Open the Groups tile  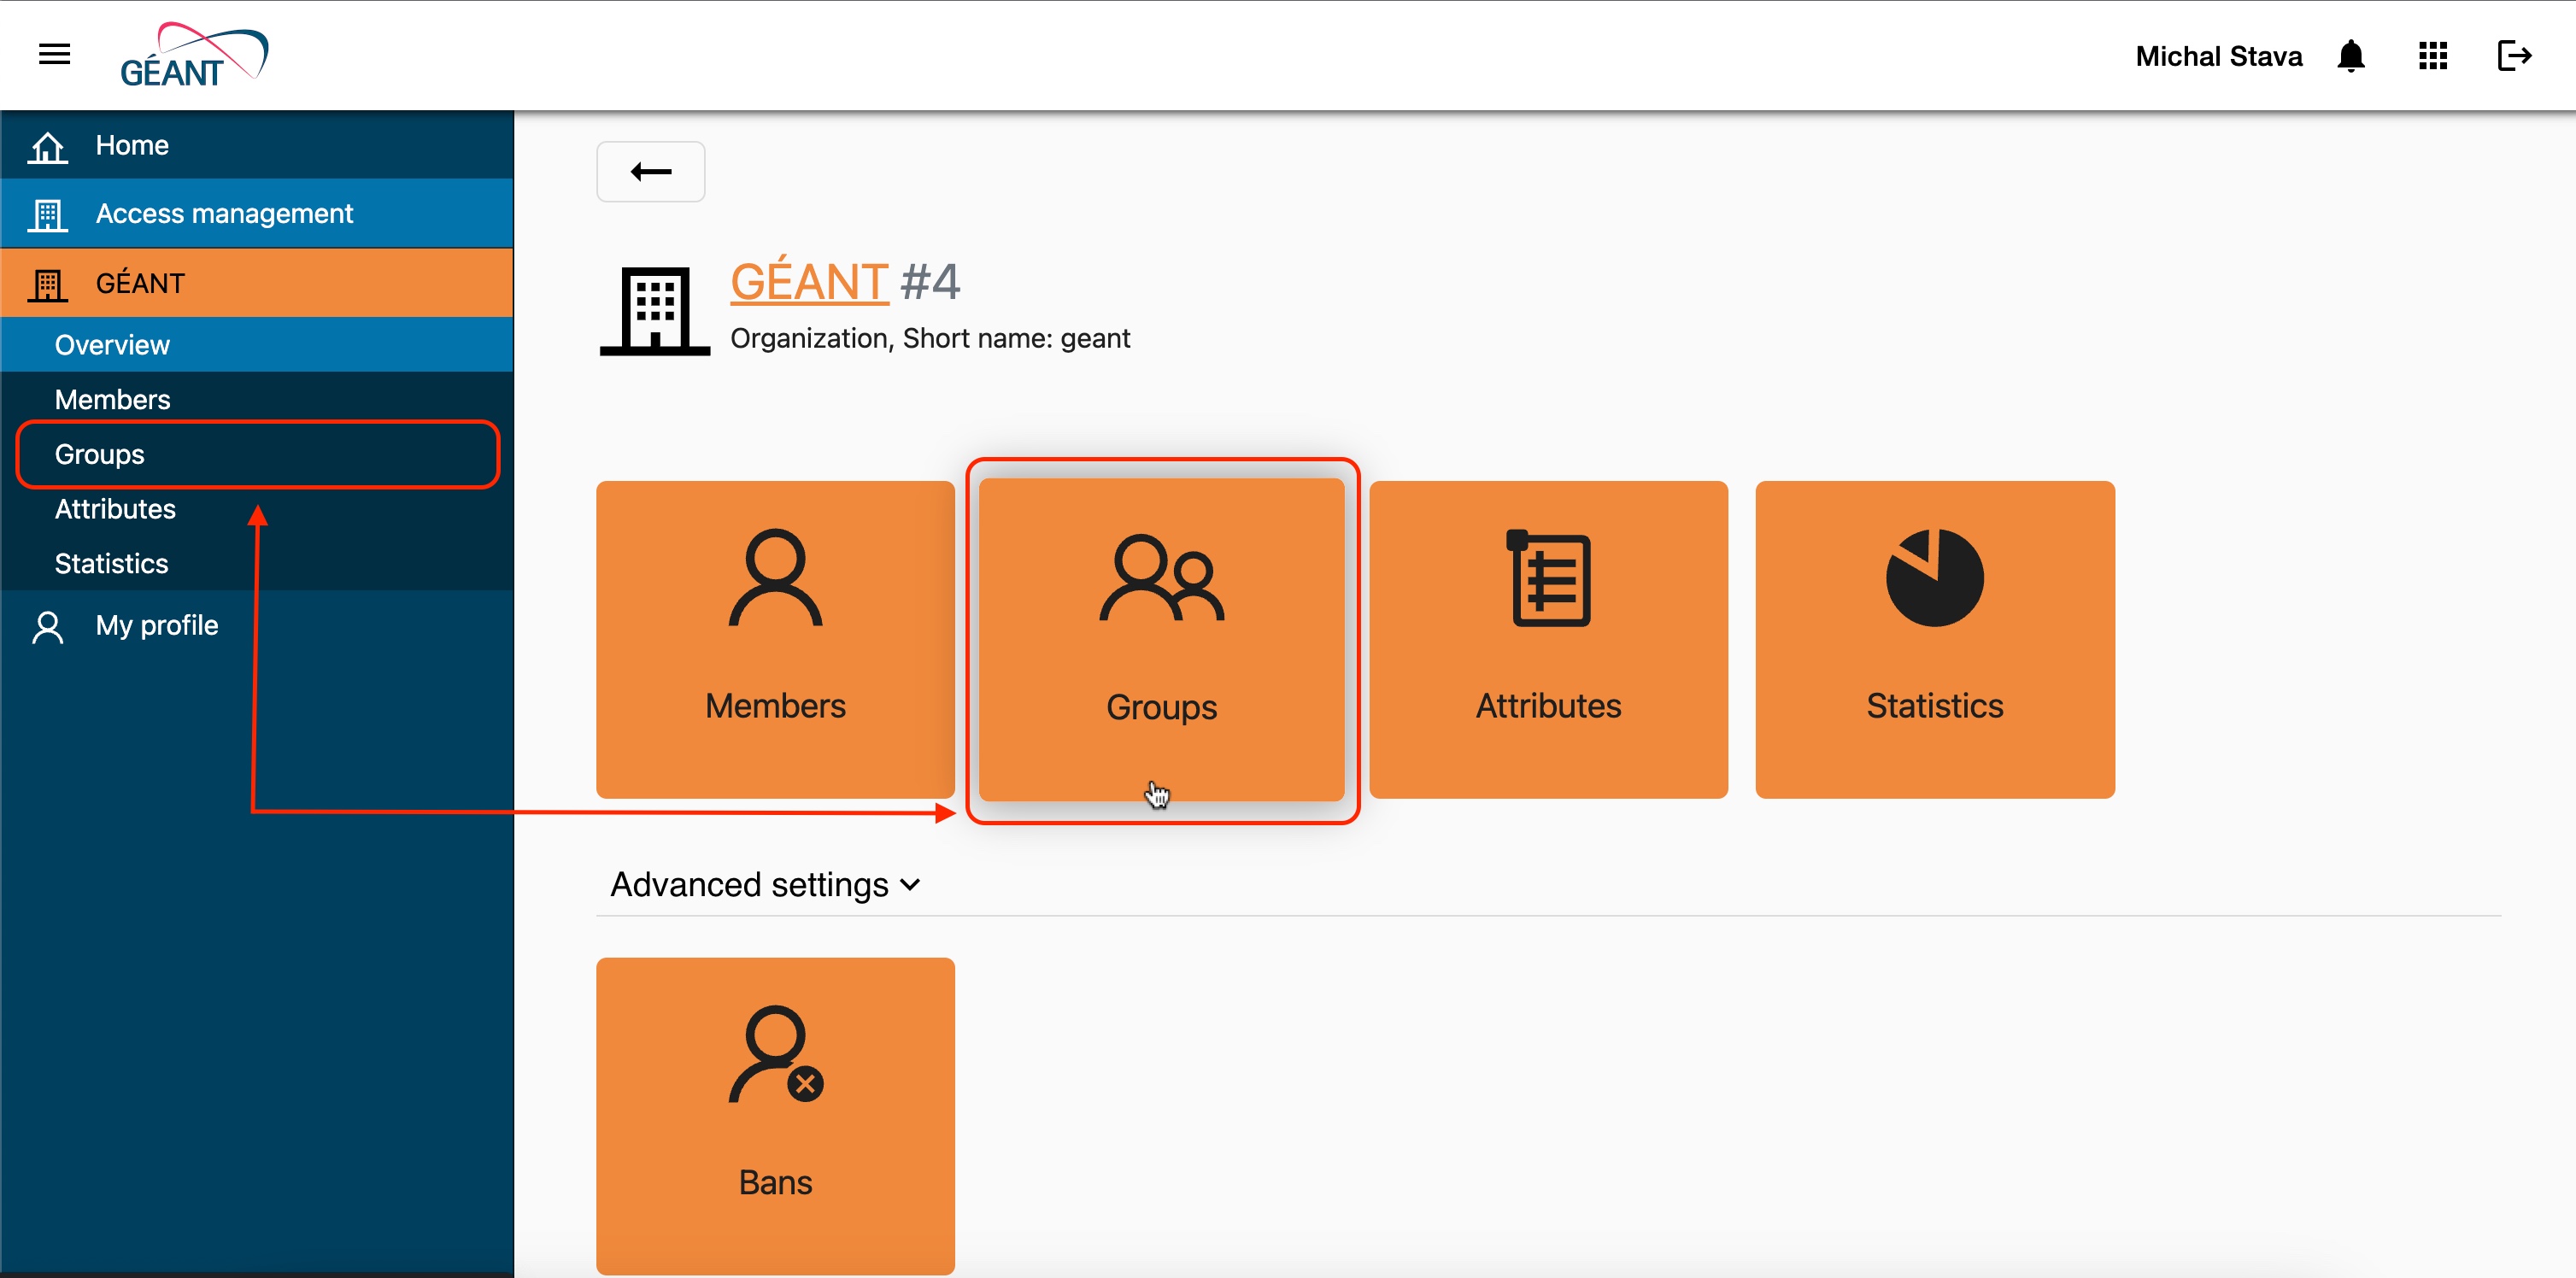point(1162,639)
